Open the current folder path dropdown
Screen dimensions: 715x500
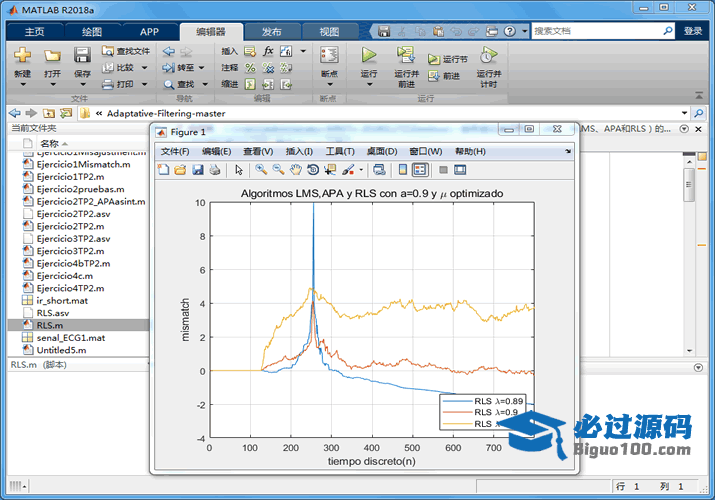coord(684,113)
